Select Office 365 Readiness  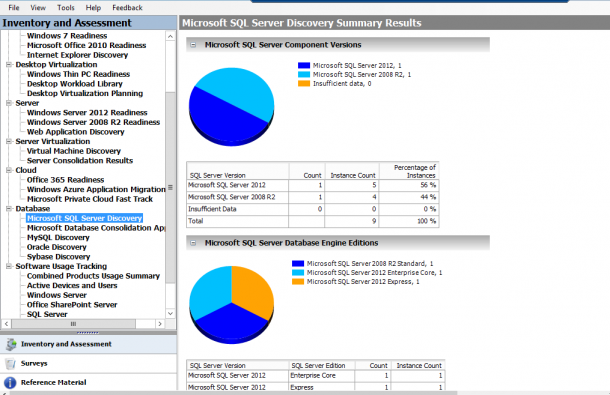point(65,180)
